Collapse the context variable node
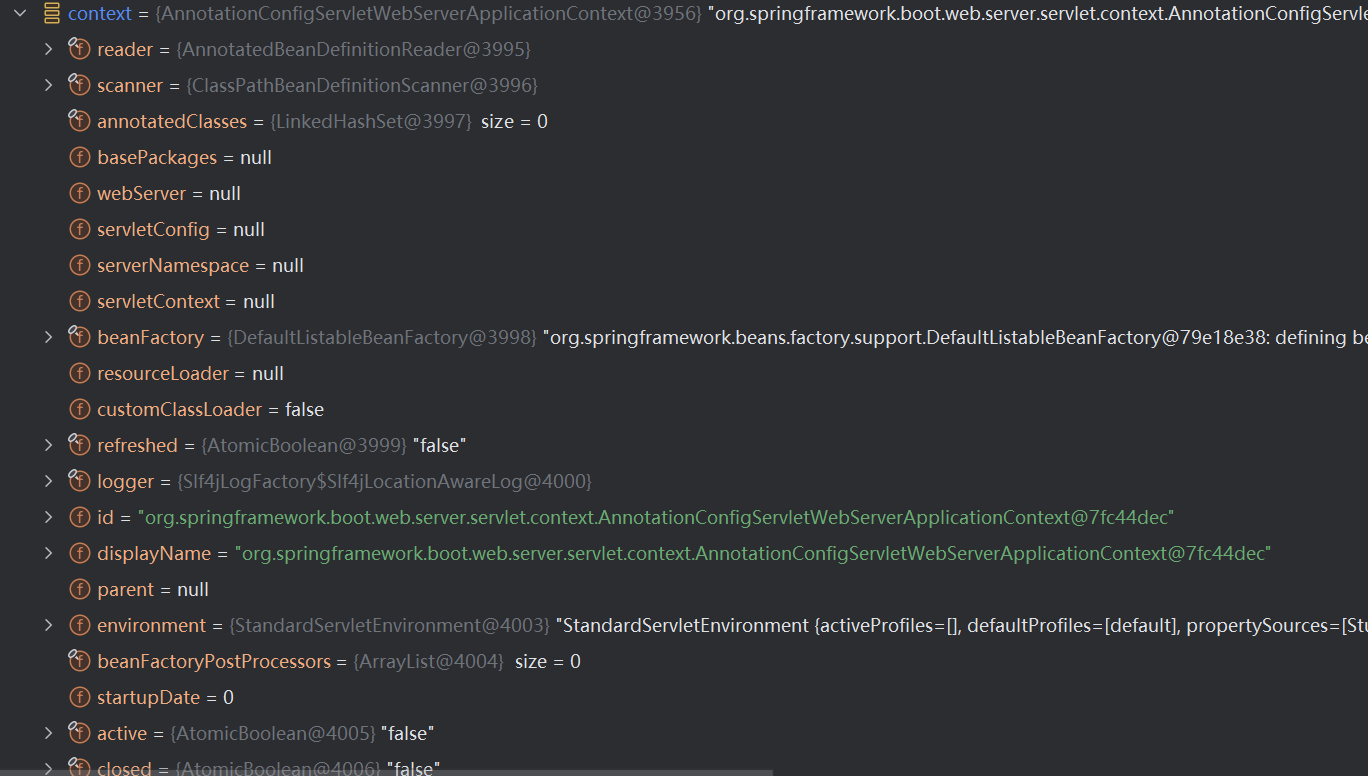This screenshot has height=776, width=1368. click(x=20, y=13)
